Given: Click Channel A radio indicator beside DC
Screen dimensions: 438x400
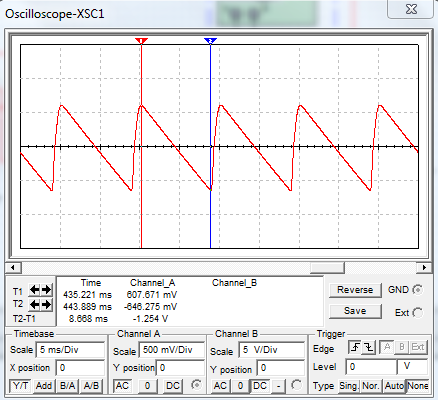Looking at the screenshot, I should coord(196,385).
